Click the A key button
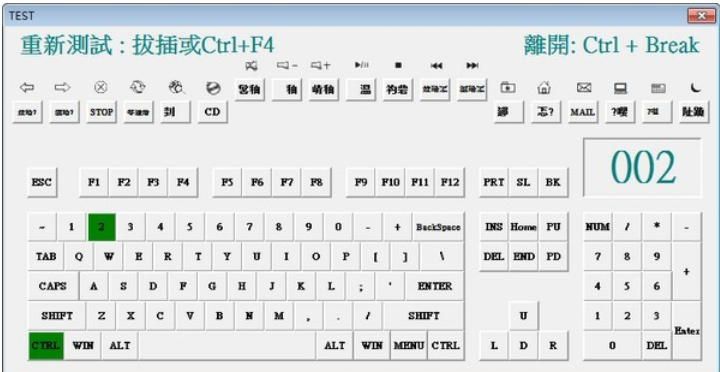This screenshot has width=720, height=372. tap(94, 286)
